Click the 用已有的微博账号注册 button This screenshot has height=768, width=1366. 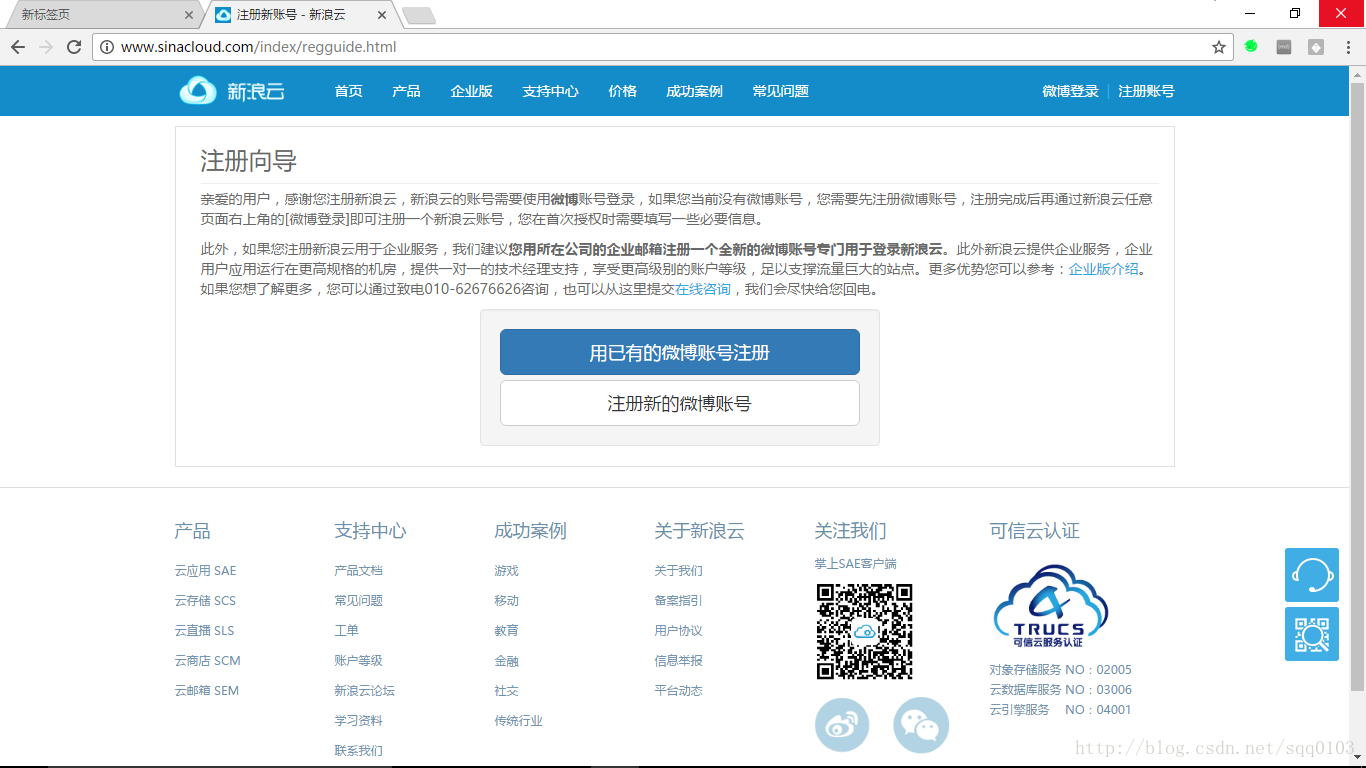pyautogui.click(x=680, y=352)
